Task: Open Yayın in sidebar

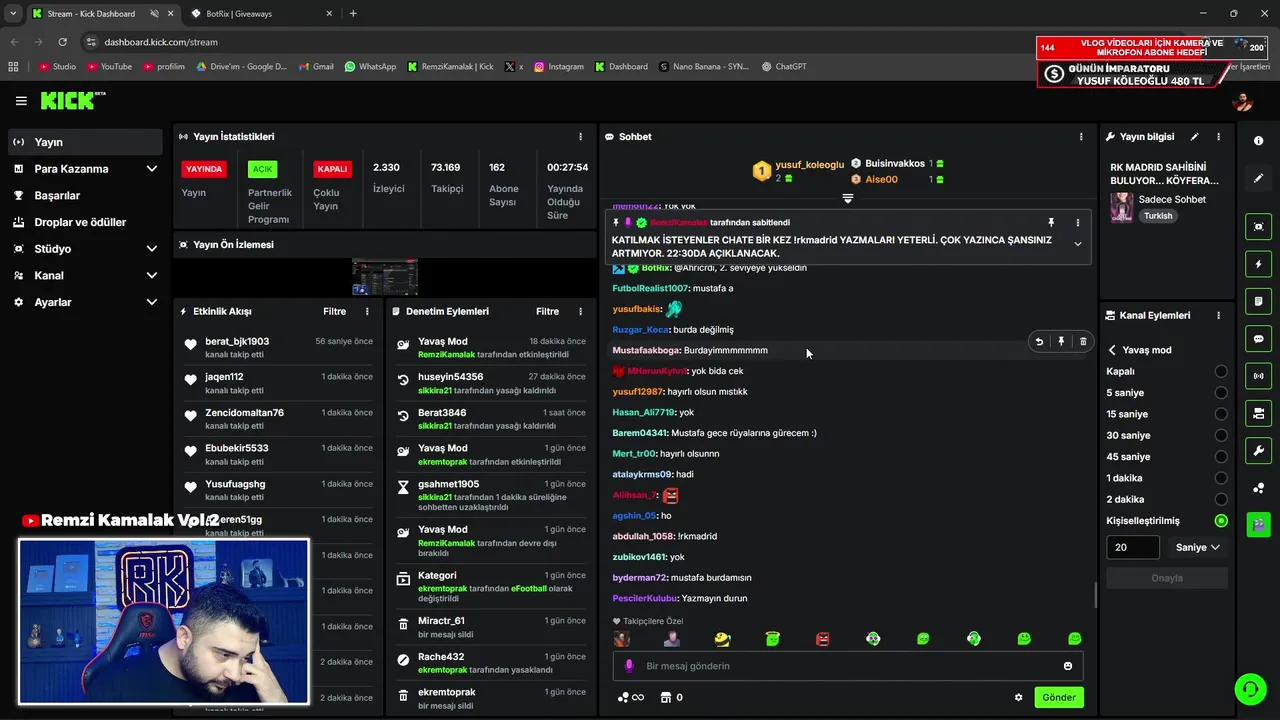Action: 86,142
